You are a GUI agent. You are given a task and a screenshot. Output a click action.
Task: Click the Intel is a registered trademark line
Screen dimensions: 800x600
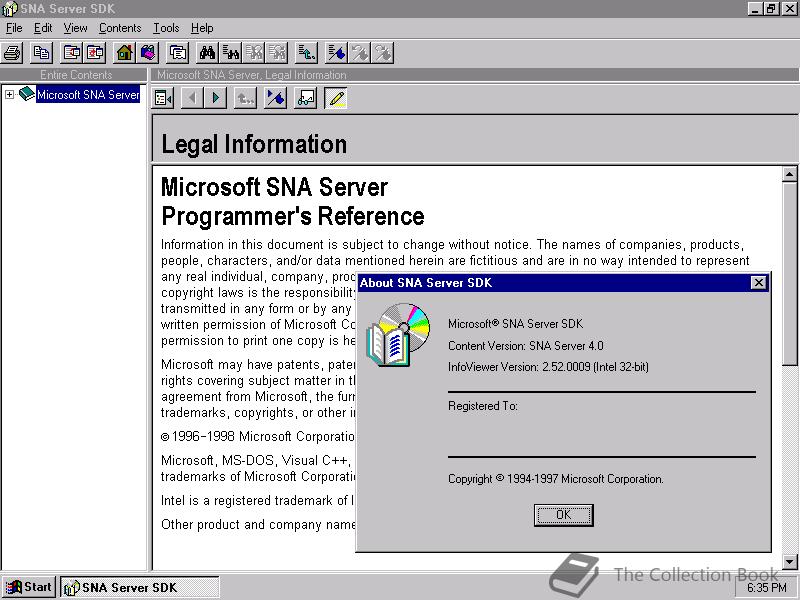[x=257, y=501]
